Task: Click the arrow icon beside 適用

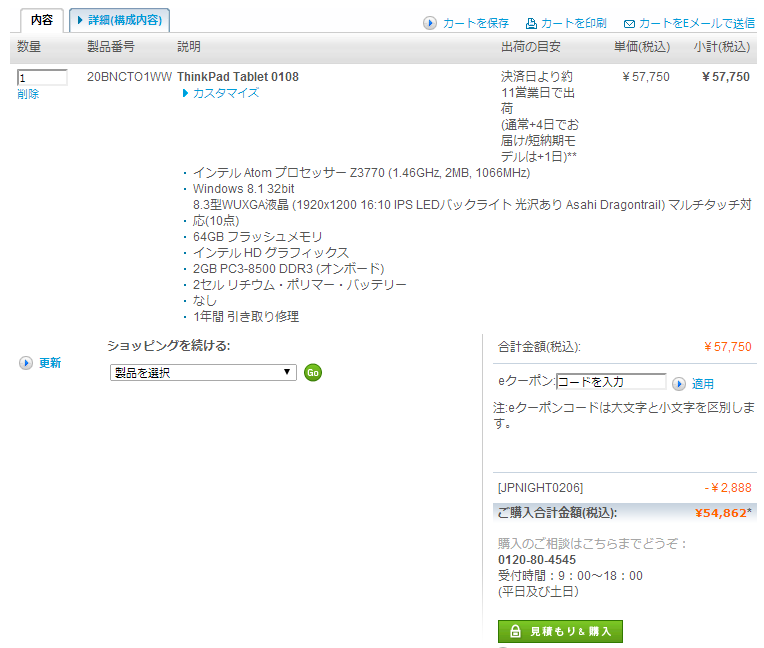Action: (679, 383)
